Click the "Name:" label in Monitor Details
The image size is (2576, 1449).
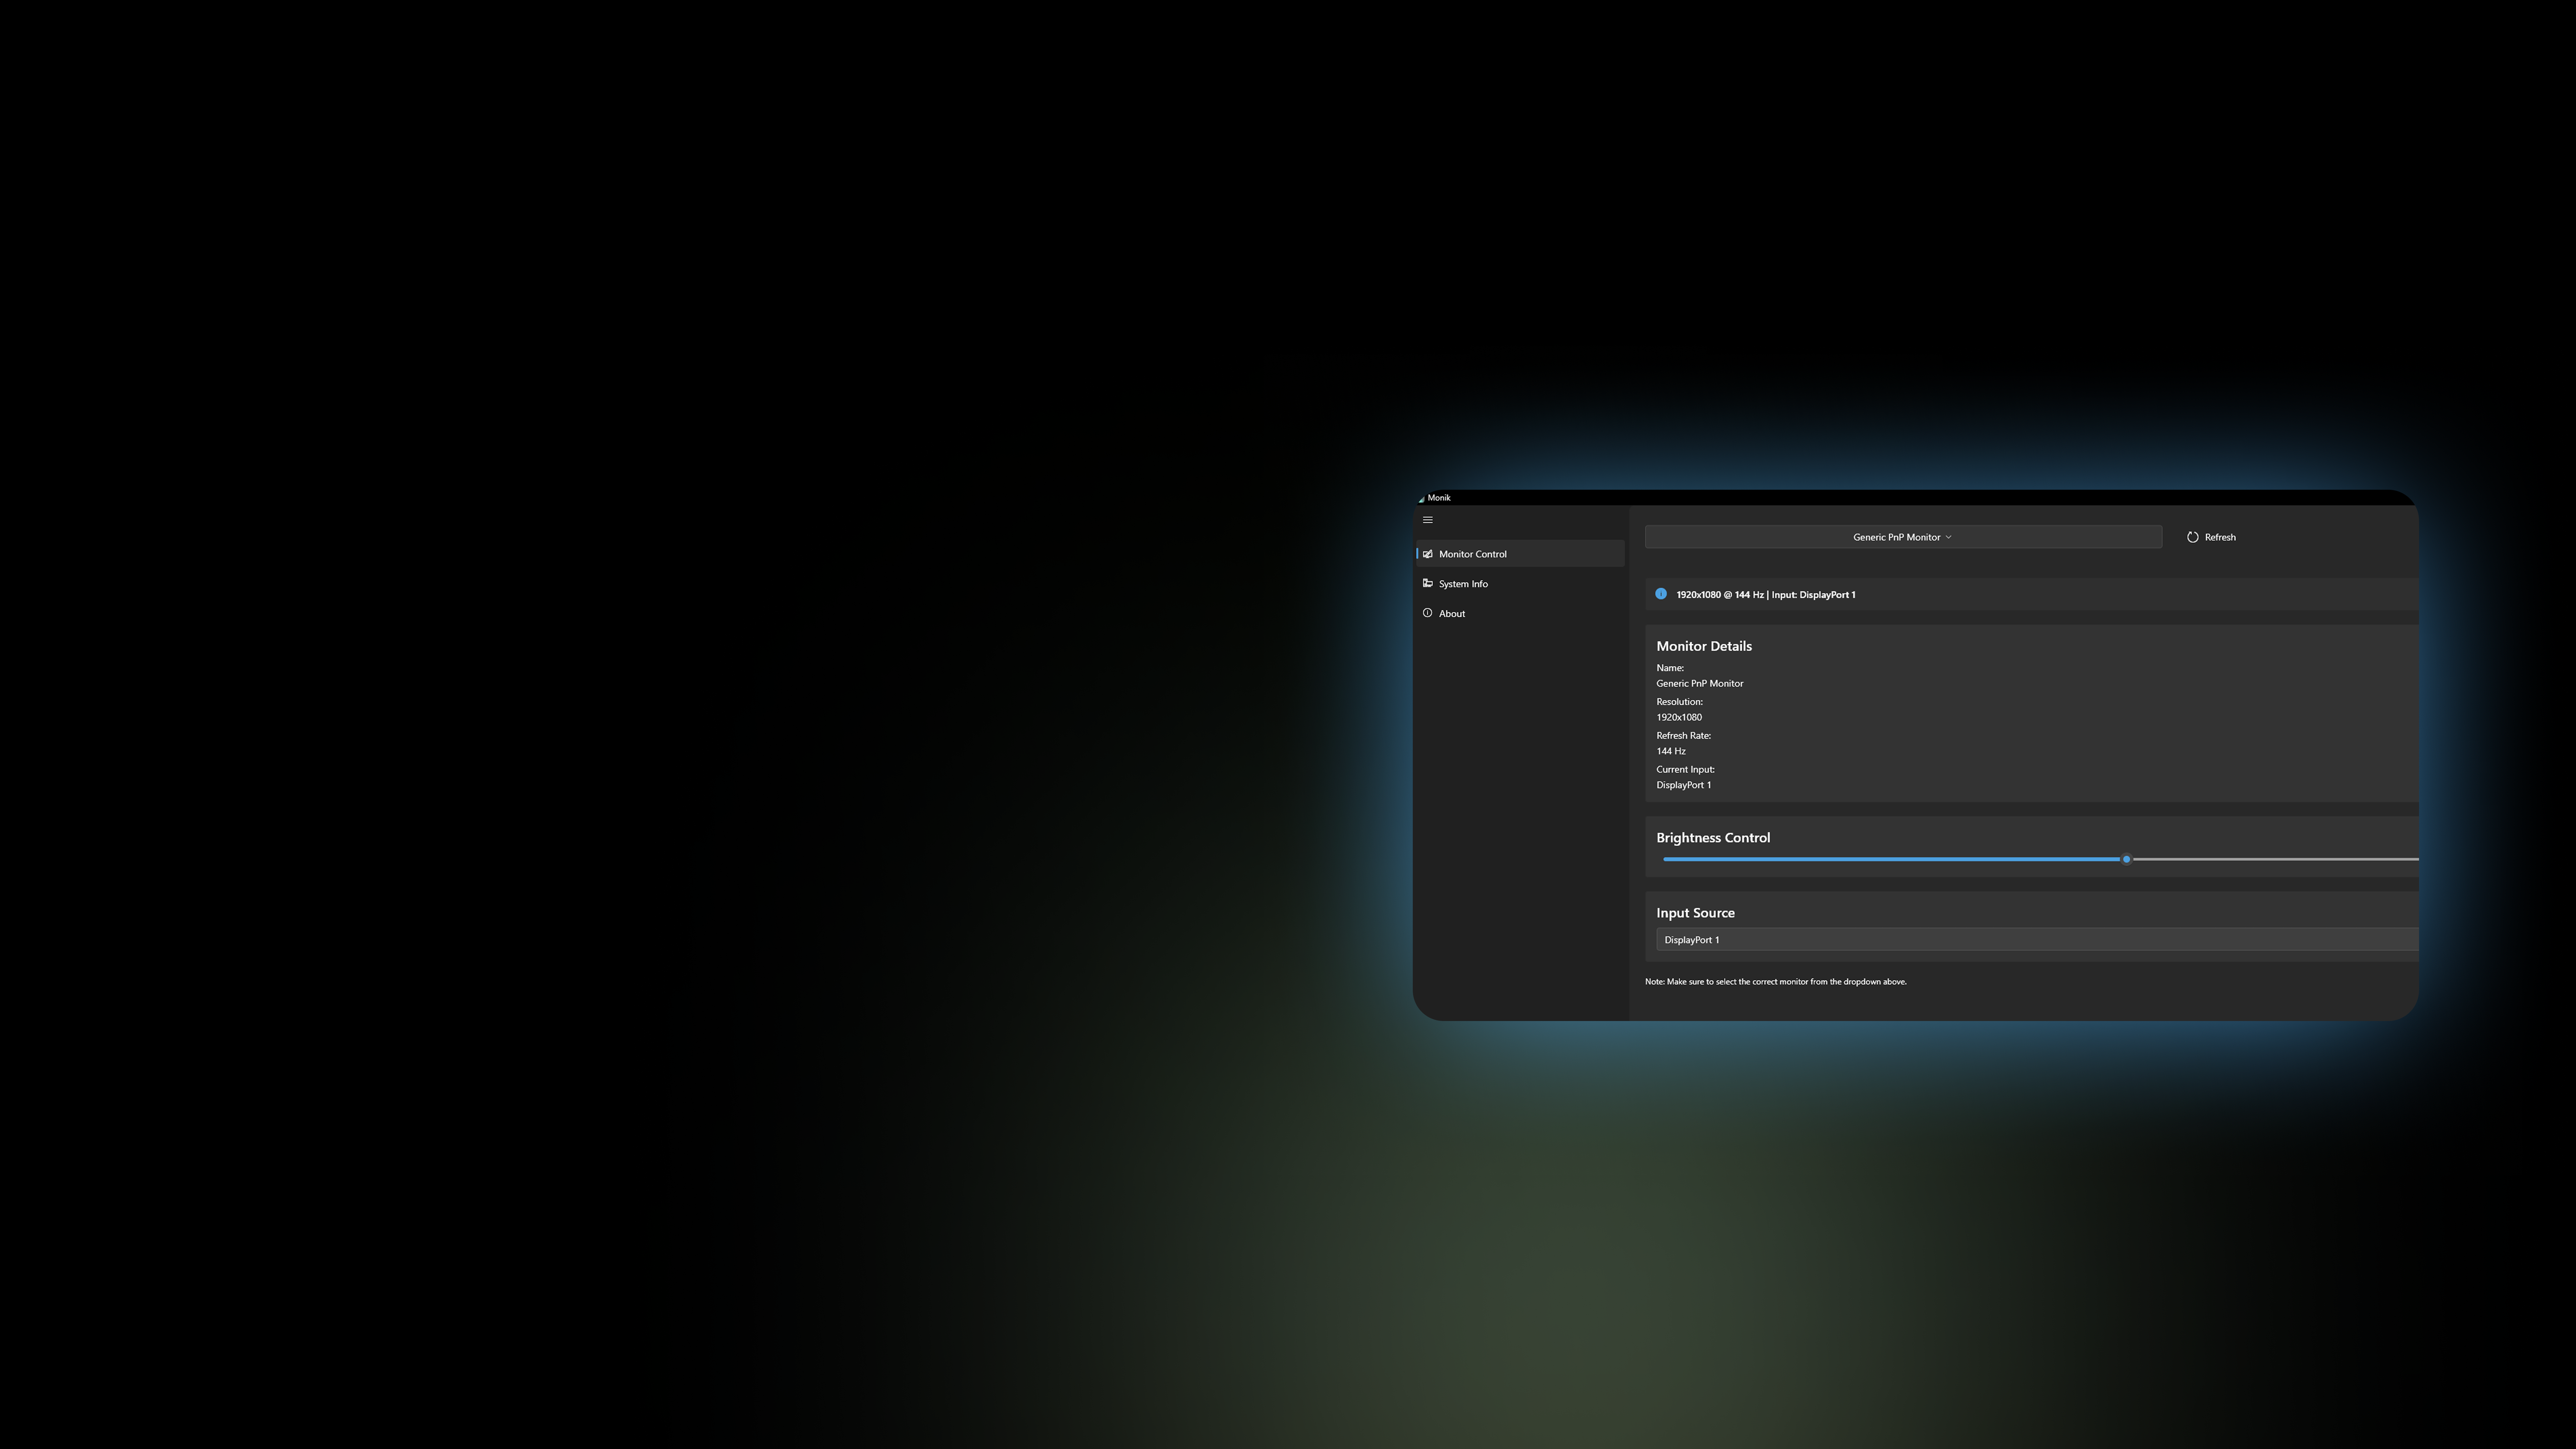coord(1670,668)
